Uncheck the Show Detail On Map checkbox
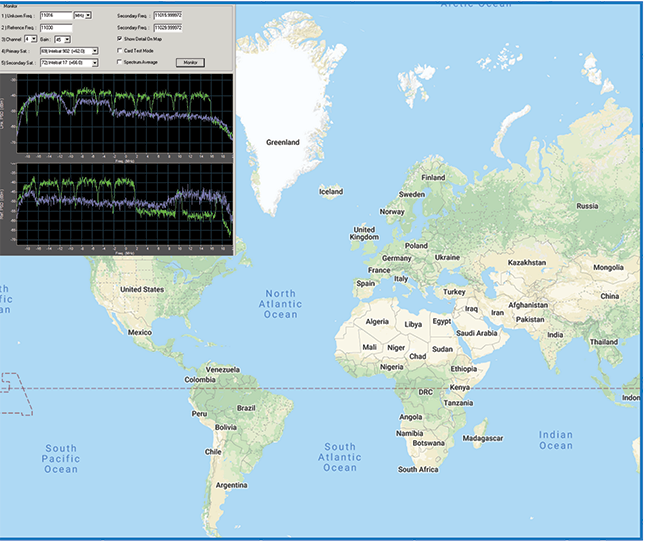This screenshot has width=645, height=541. (119, 39)
